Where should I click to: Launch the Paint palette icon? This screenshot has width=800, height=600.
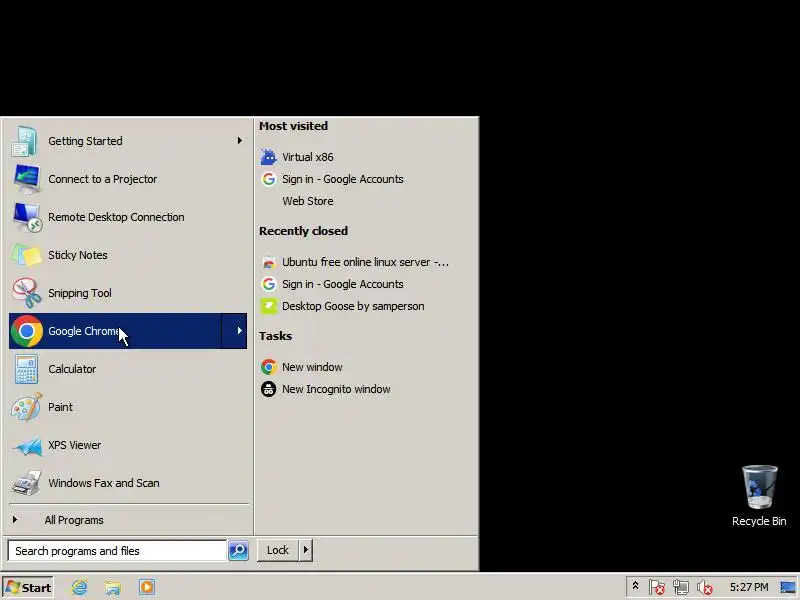(27, 407)
